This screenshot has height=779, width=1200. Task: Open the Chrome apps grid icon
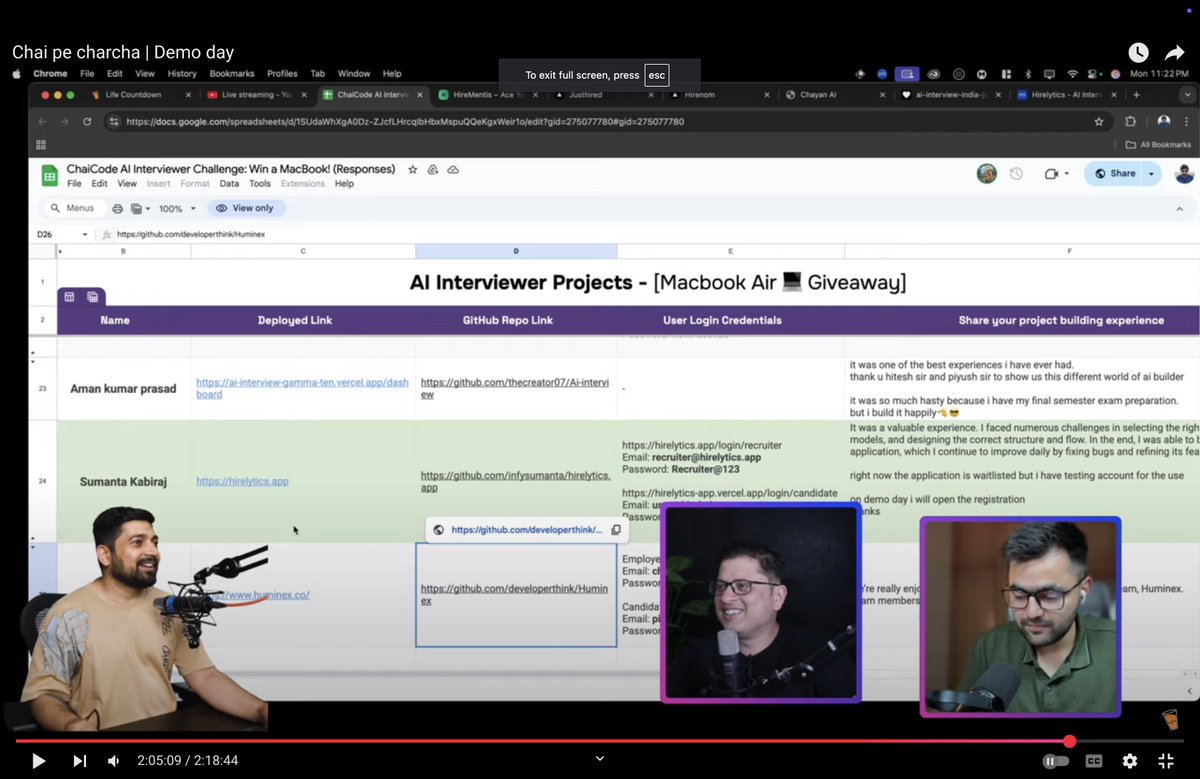(x=41, y=145)
